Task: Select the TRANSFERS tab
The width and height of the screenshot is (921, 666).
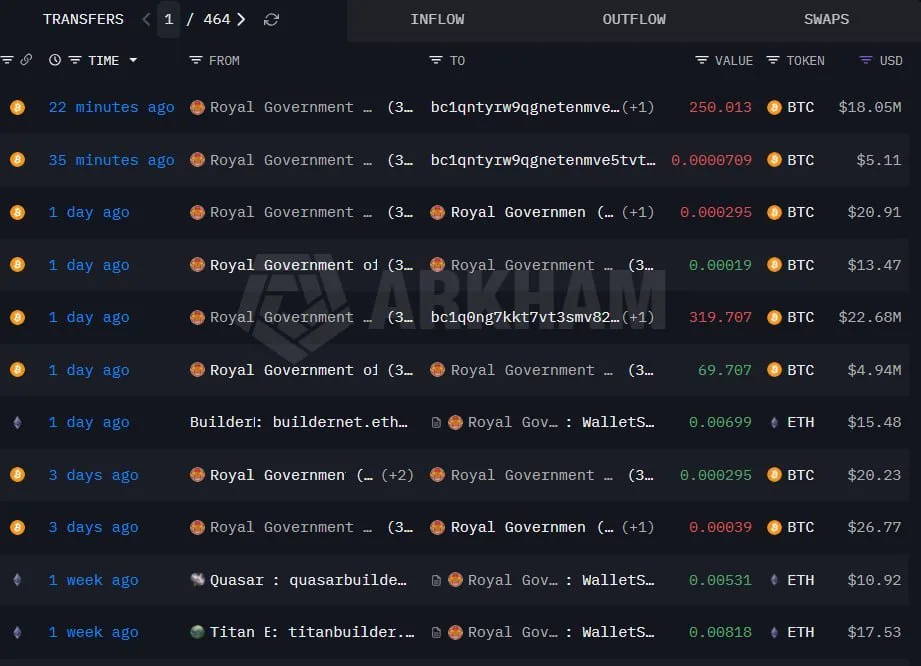Action: [83, 19]
